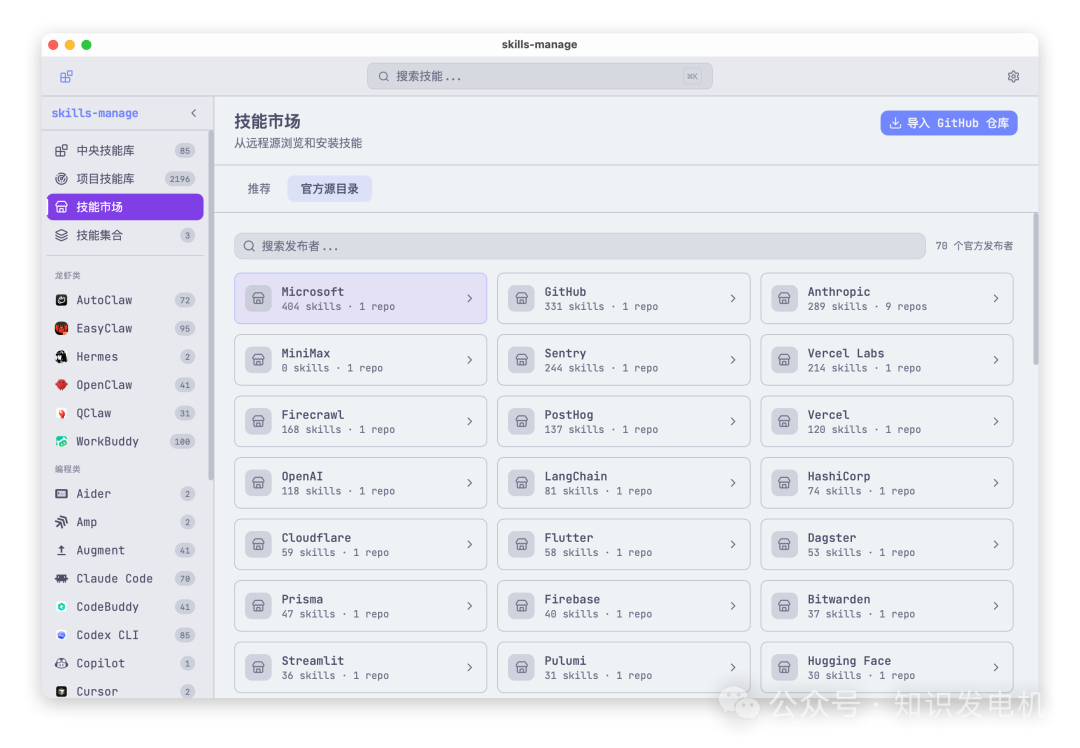Expand the Hugging Face publisher card

(995, 667)
